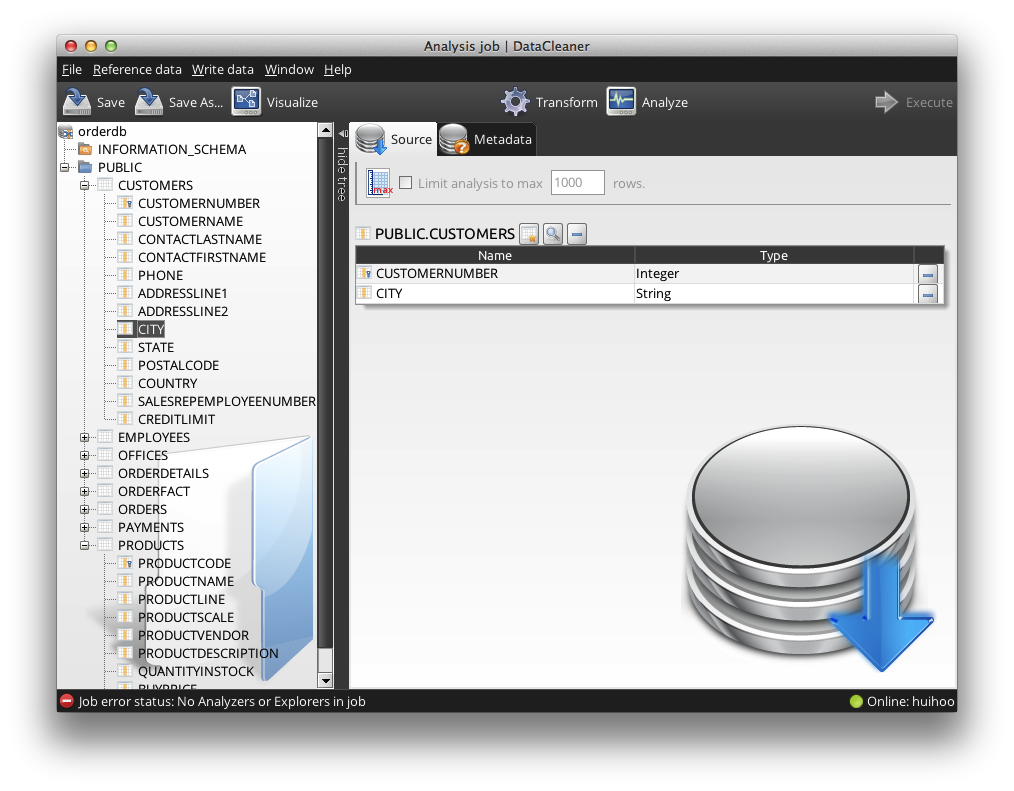Click the max rows input field

pyautogui.click(x=577, y=183)
